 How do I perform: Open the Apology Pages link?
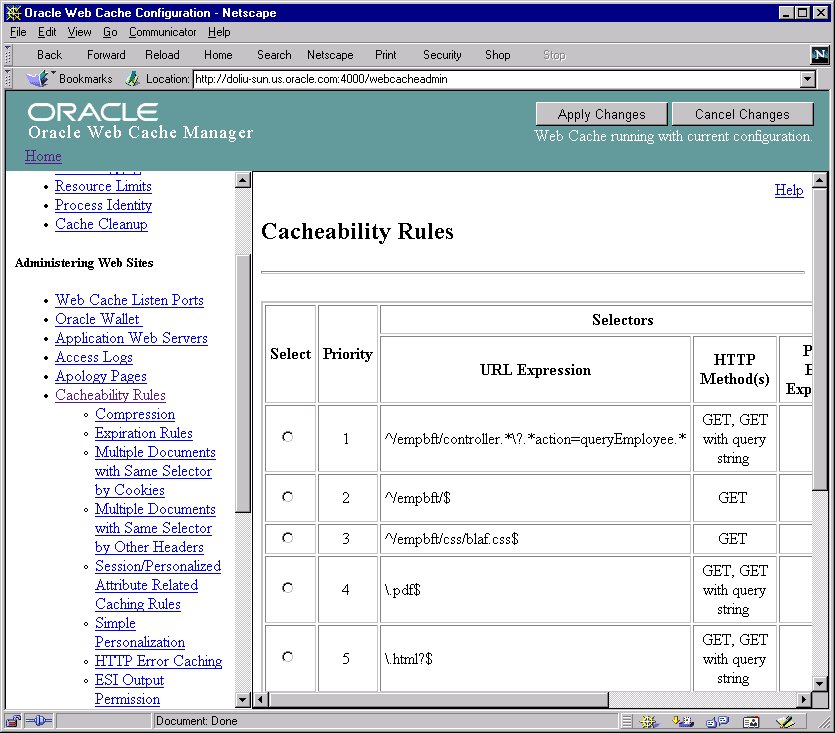point(101,376)
